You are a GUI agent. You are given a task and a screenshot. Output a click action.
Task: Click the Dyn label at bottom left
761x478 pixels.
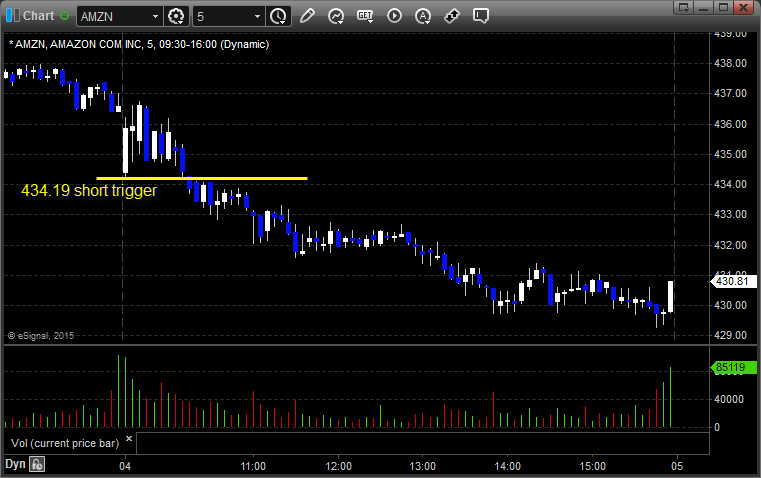point(15,464)
